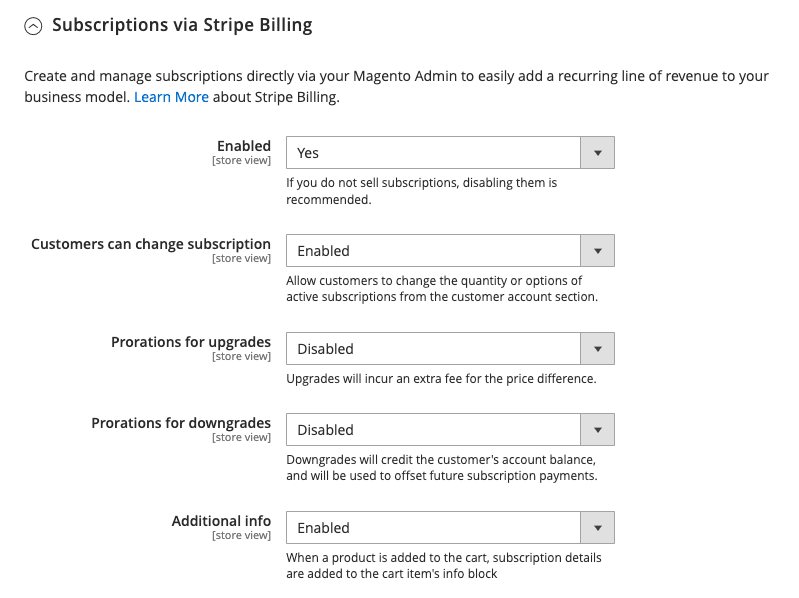
Task: Open the Learn More link about Stripe Billing
Action: point(171,97)
